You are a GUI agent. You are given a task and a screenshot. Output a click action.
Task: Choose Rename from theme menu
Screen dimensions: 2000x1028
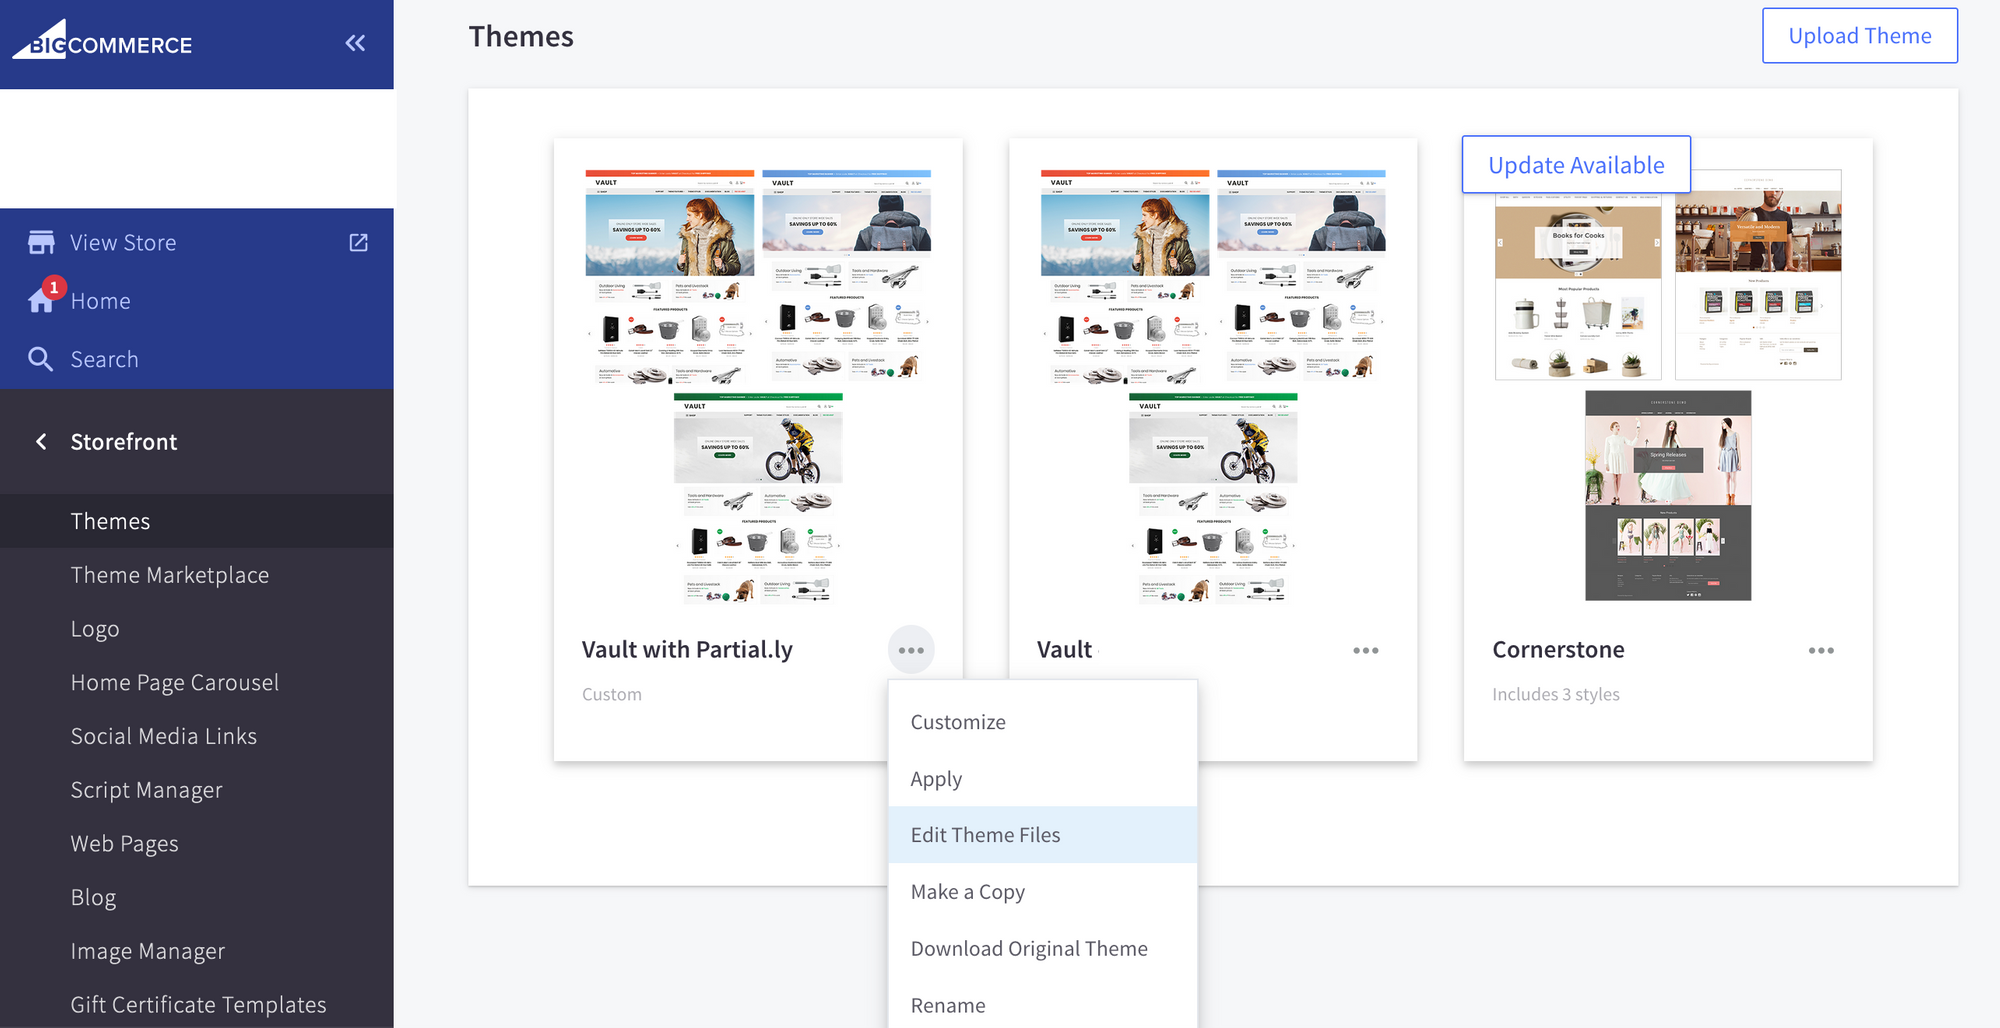coord(1043,1003)
